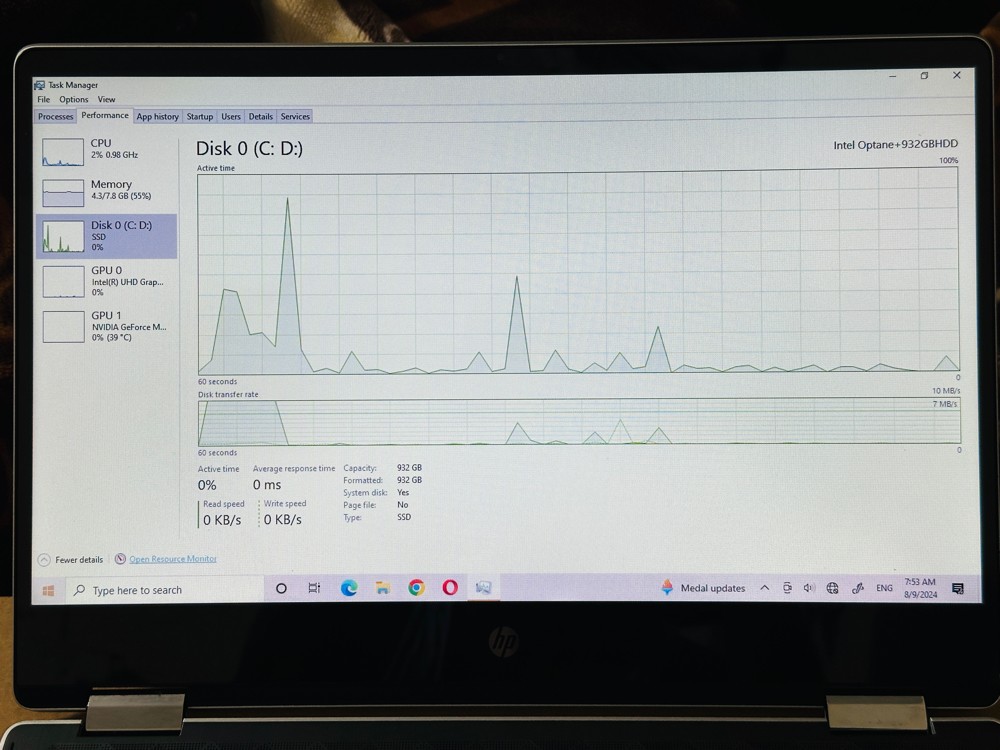The width and height of the screenshot is (1000, 750).
Task: Open File Explorer from taskbar
Action: 383,588
